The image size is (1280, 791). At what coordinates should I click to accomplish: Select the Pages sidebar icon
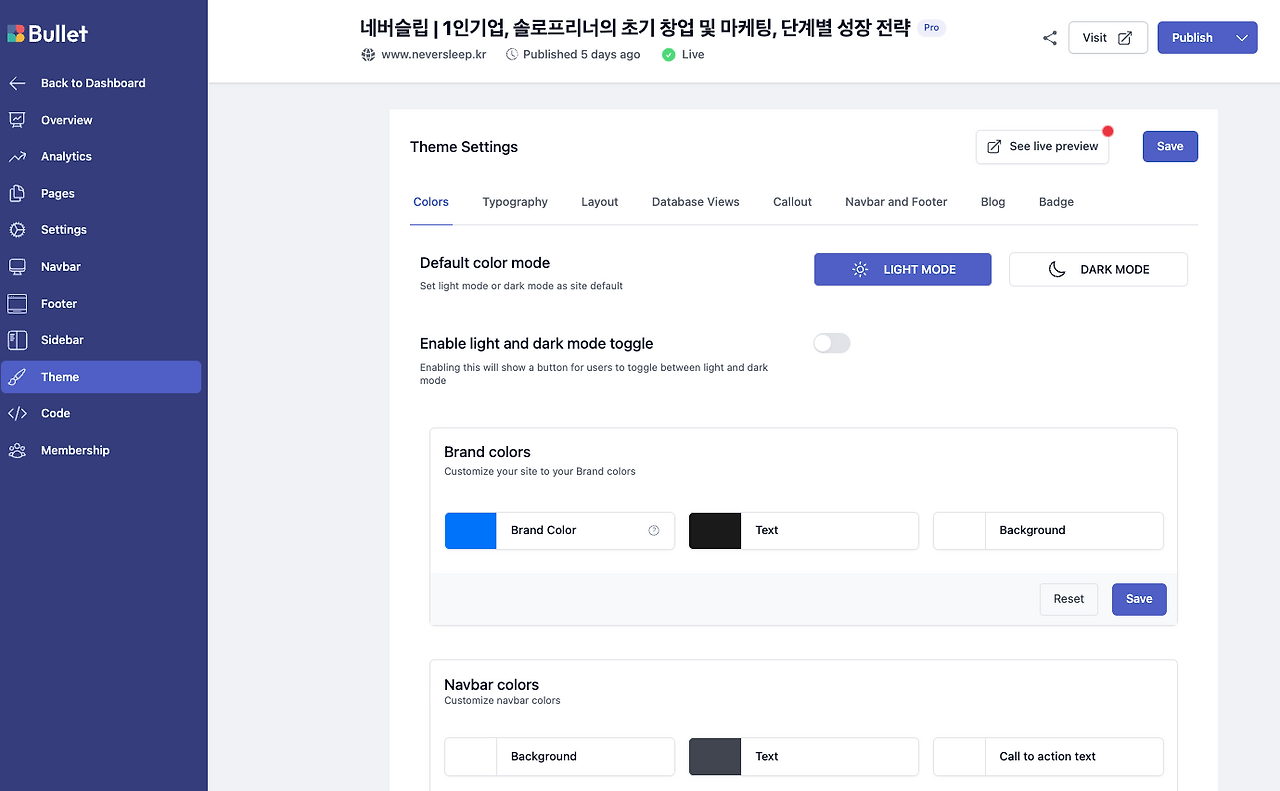coord(17,193)
